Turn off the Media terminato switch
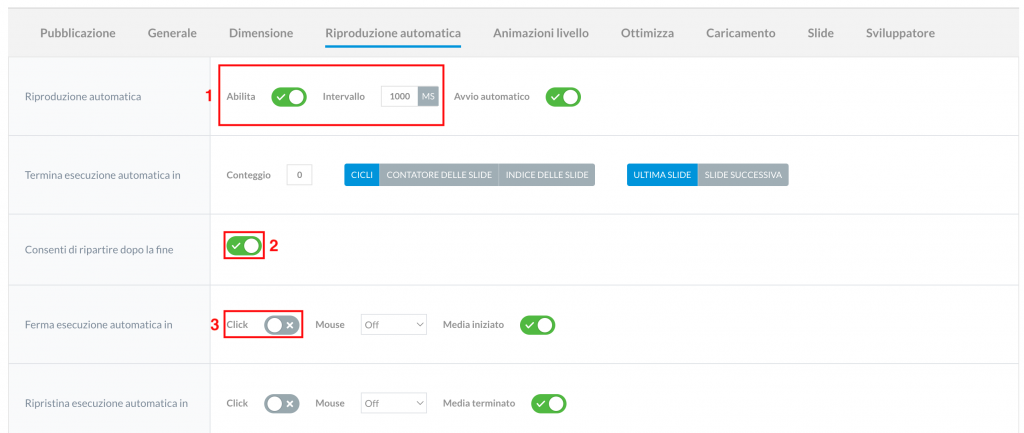Screen dimensions: 1024x433 549,404
